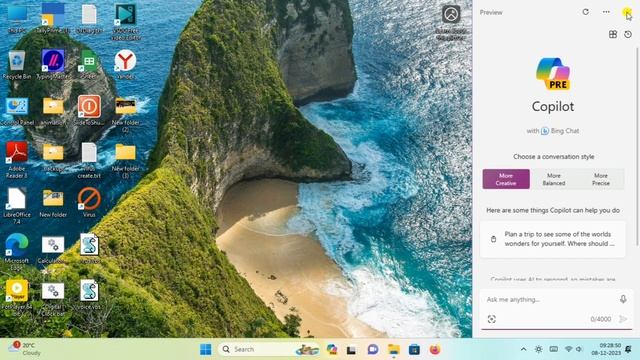This screenshot has height=360, width=640.
Task: Send the message with the arrow icon
Action: [x=623, y=319]
